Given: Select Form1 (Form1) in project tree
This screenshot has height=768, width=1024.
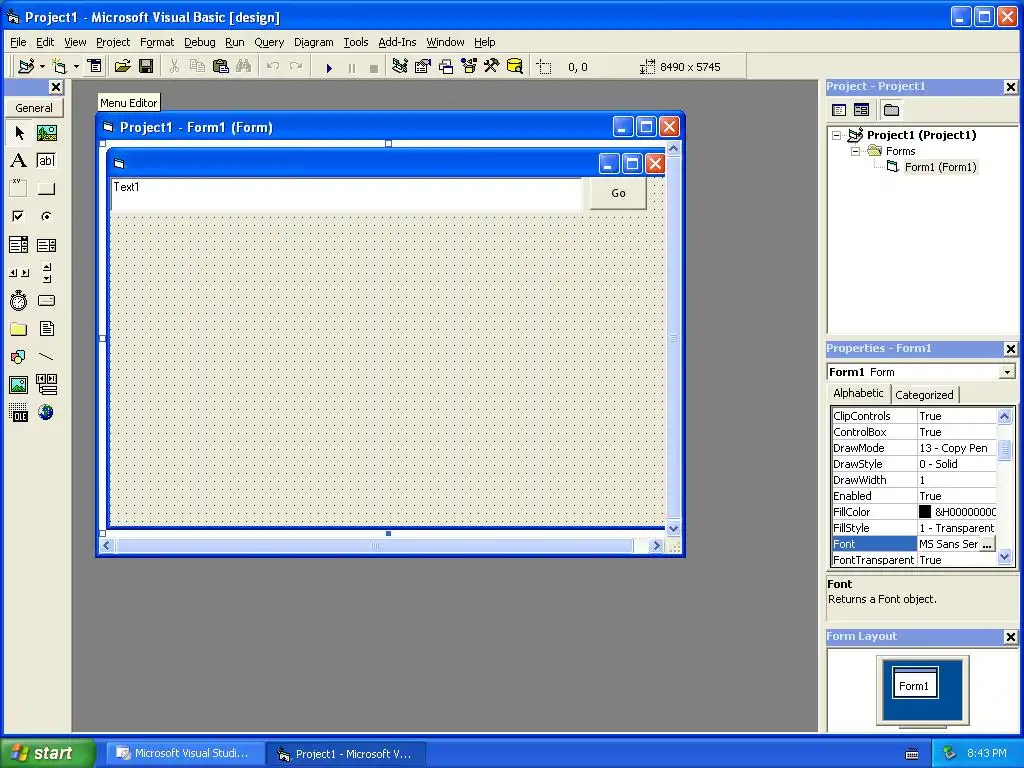Looking at the screenshot, I should coord(940,167).
